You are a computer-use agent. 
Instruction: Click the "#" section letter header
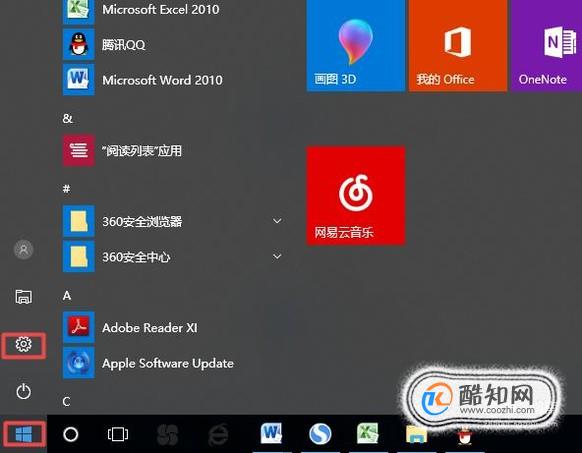66,189
